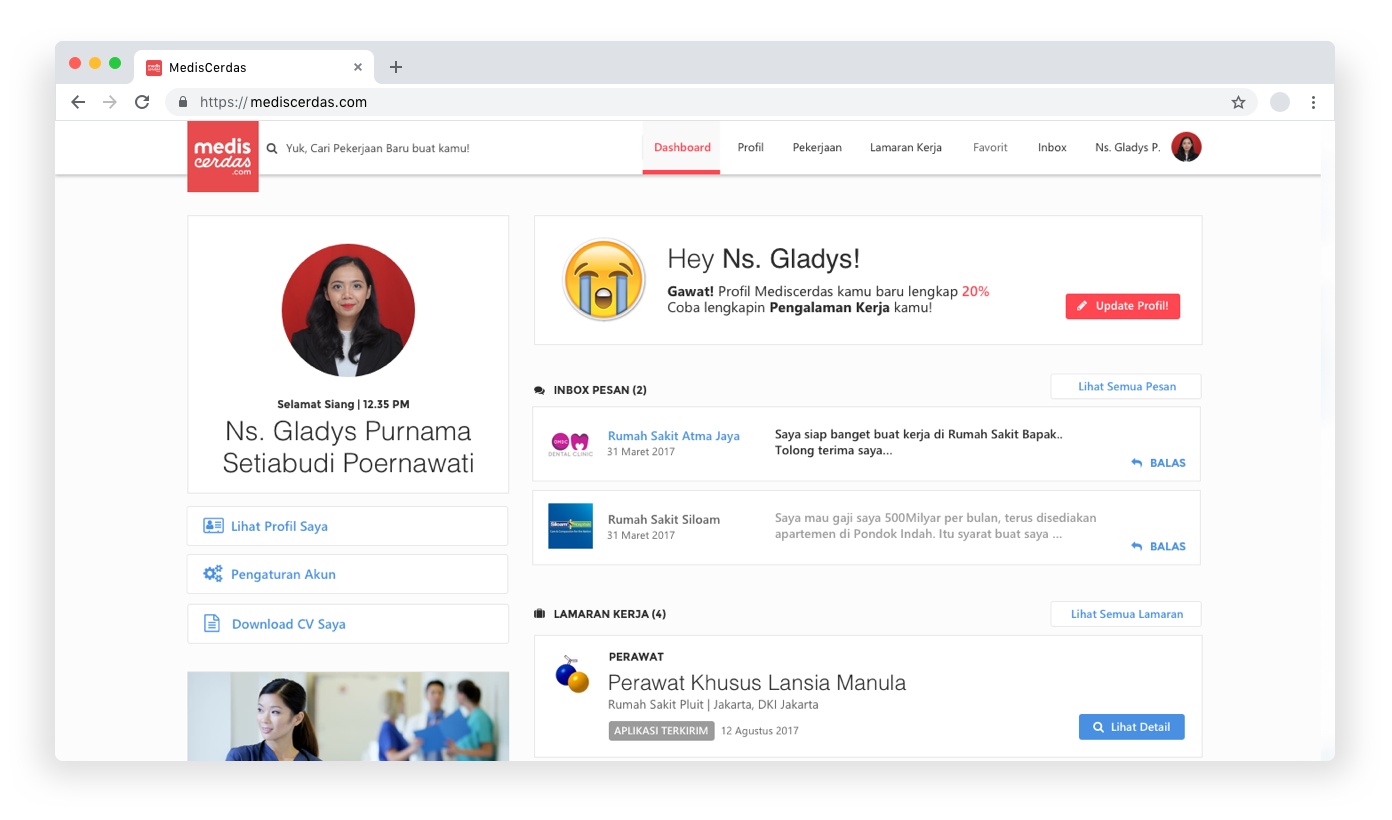Click the 12 Agustus 2017 date
1392x820 pixels.
[760, 731]
